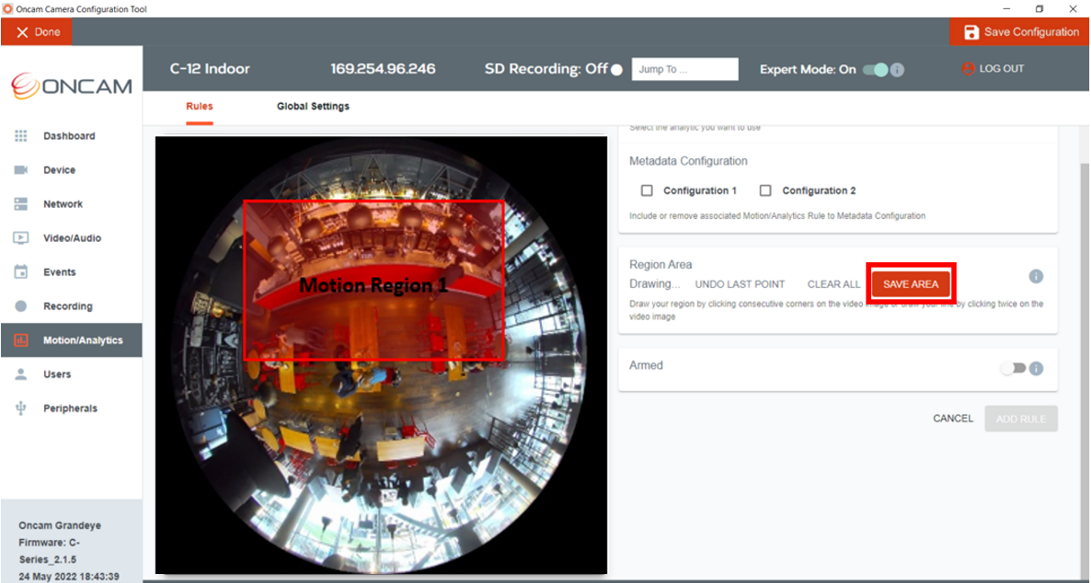
Task: Toggle the Armed switch on
Action: pyautogui.click(x=1013, y=368)
